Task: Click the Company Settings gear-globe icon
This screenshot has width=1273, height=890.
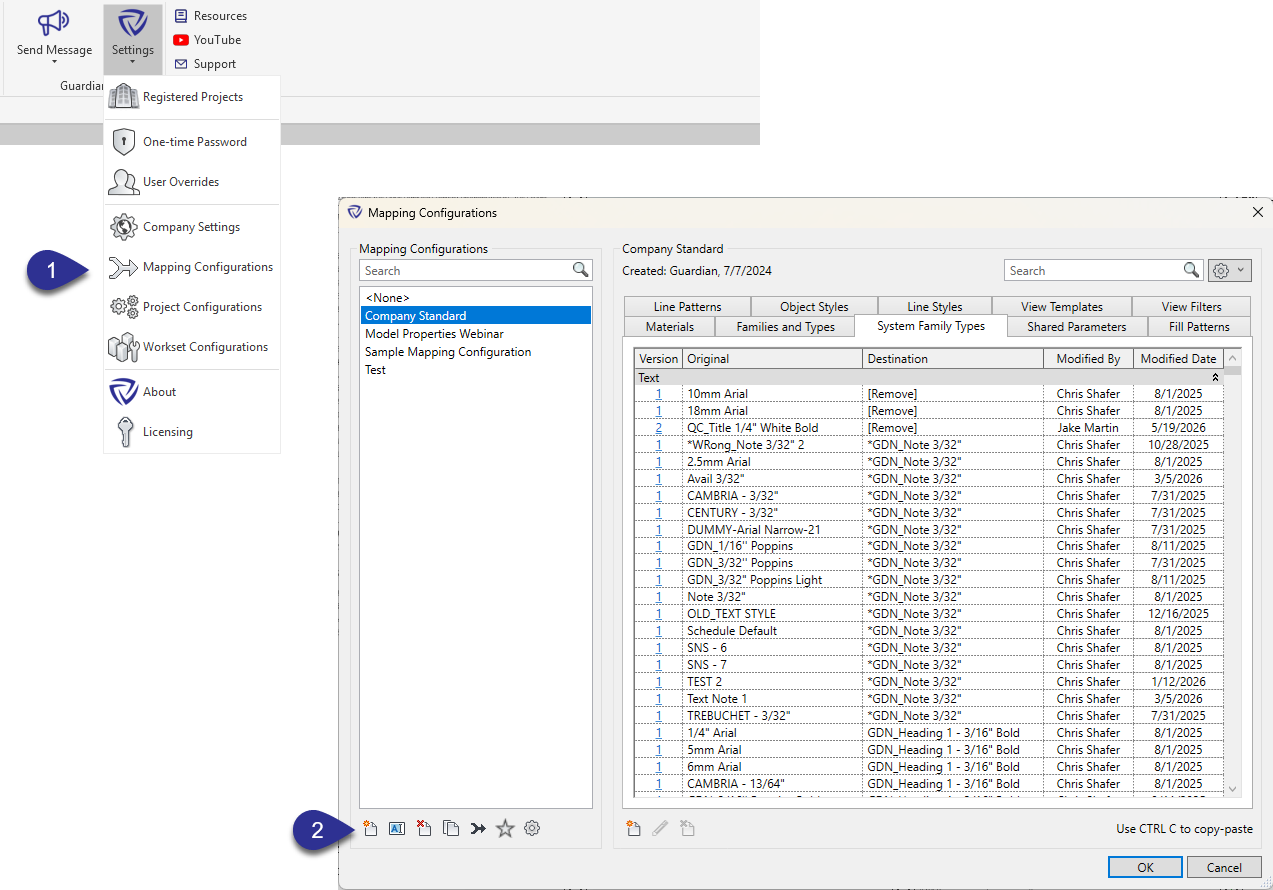Action: pyautogui.click(x=123, y=227)
